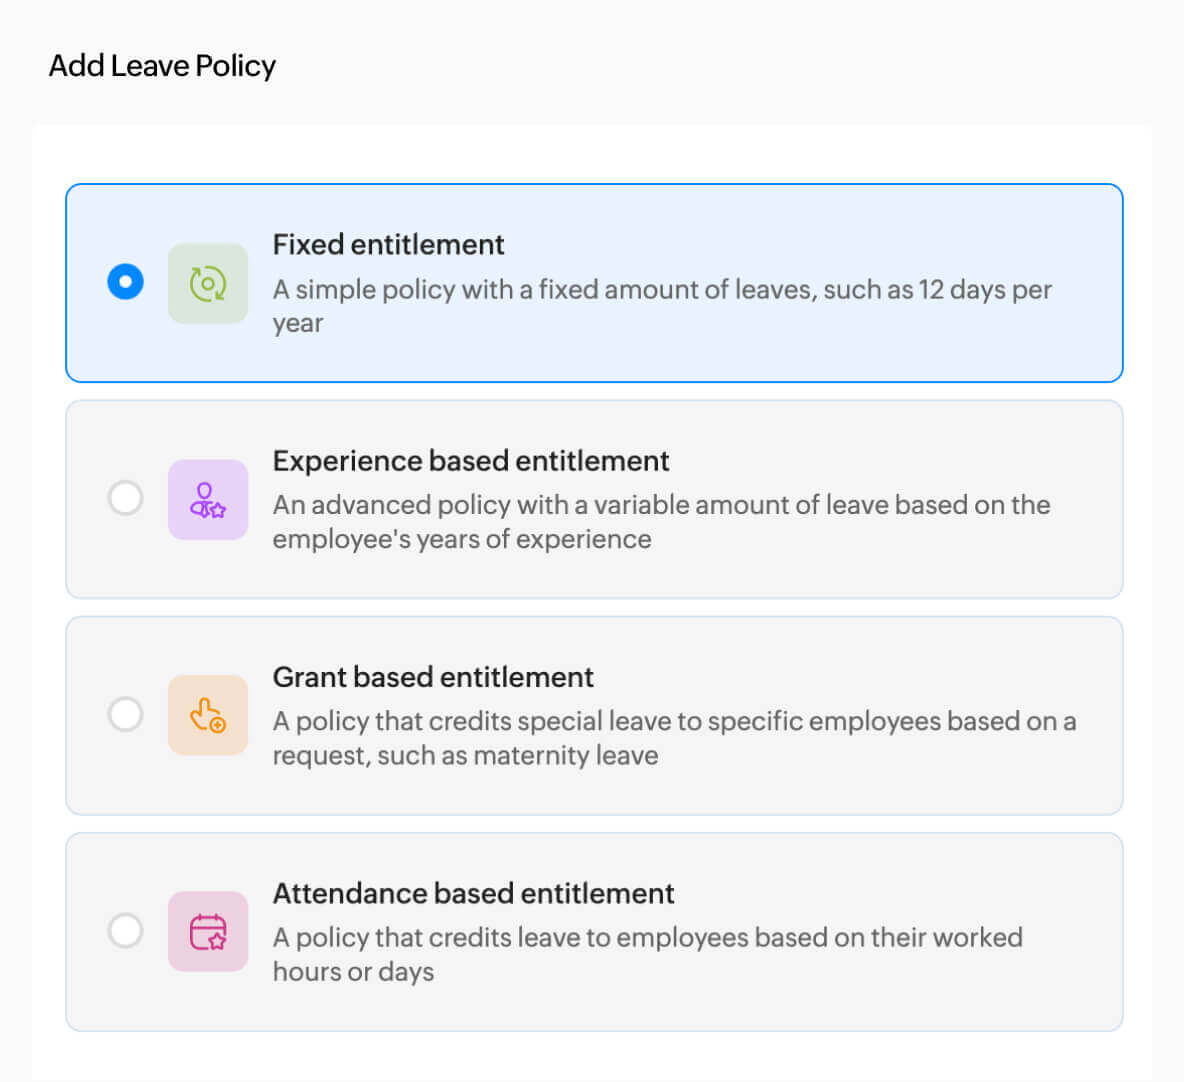Click the worked hours or days description
Image resolution: width=1184 pixels, height=1082 pixels.
click(x=647, y=953)
